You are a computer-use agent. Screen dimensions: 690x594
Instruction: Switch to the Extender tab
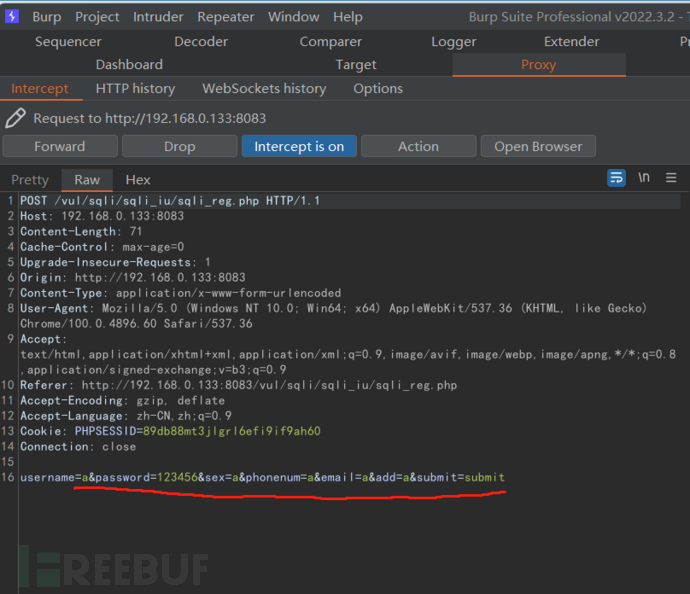(x=572, y=41)
